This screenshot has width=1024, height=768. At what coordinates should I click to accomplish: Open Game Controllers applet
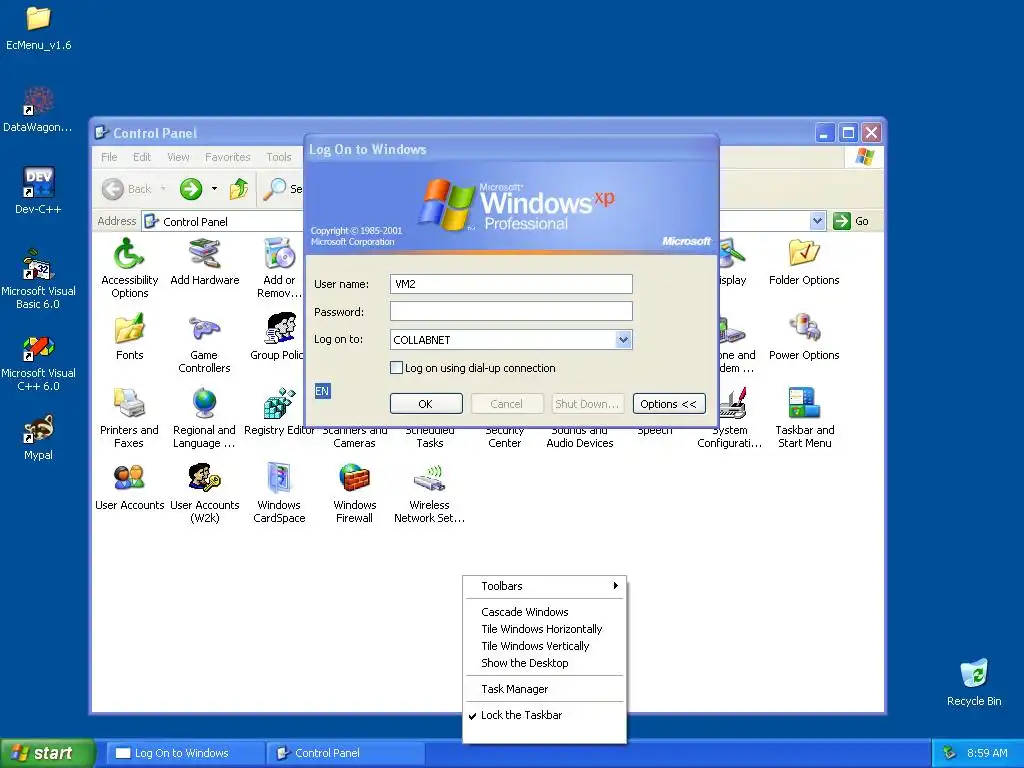coord(204,344)
